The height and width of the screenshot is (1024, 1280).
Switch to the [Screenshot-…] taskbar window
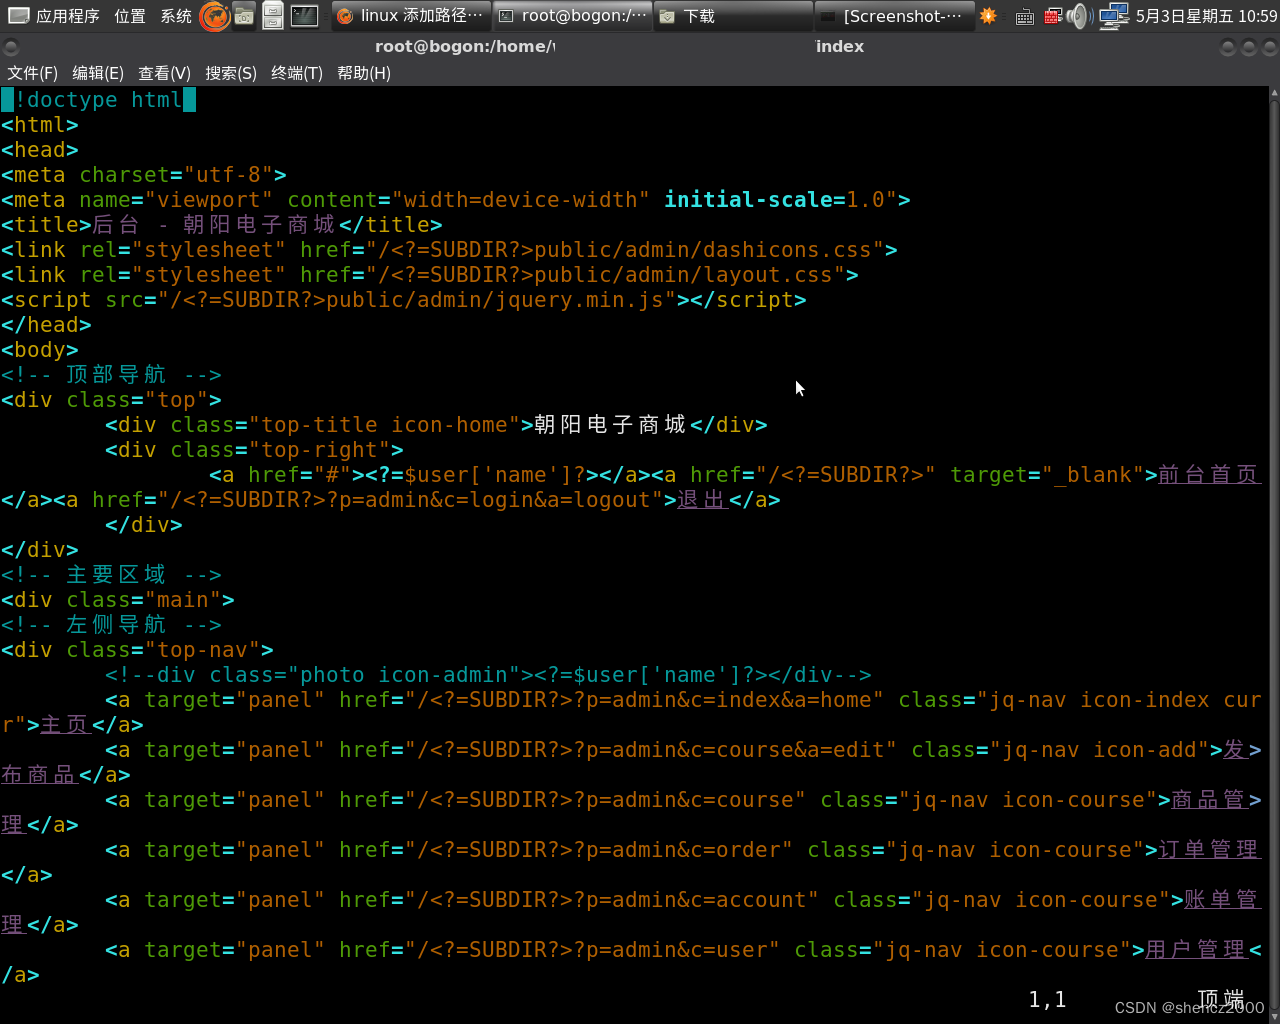[894, 16]
